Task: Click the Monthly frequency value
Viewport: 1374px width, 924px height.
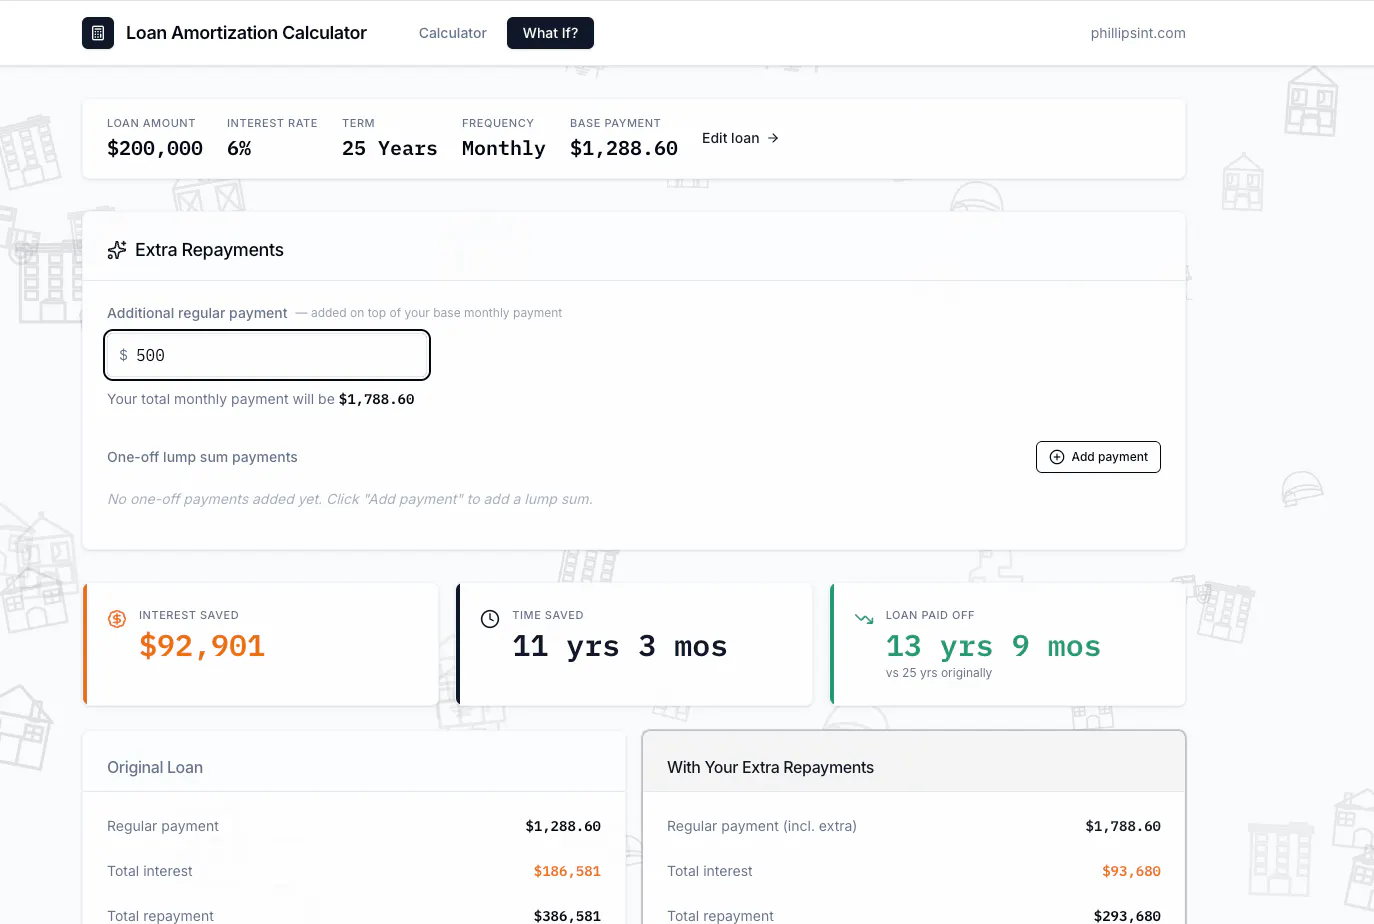Action: point(504,148)
